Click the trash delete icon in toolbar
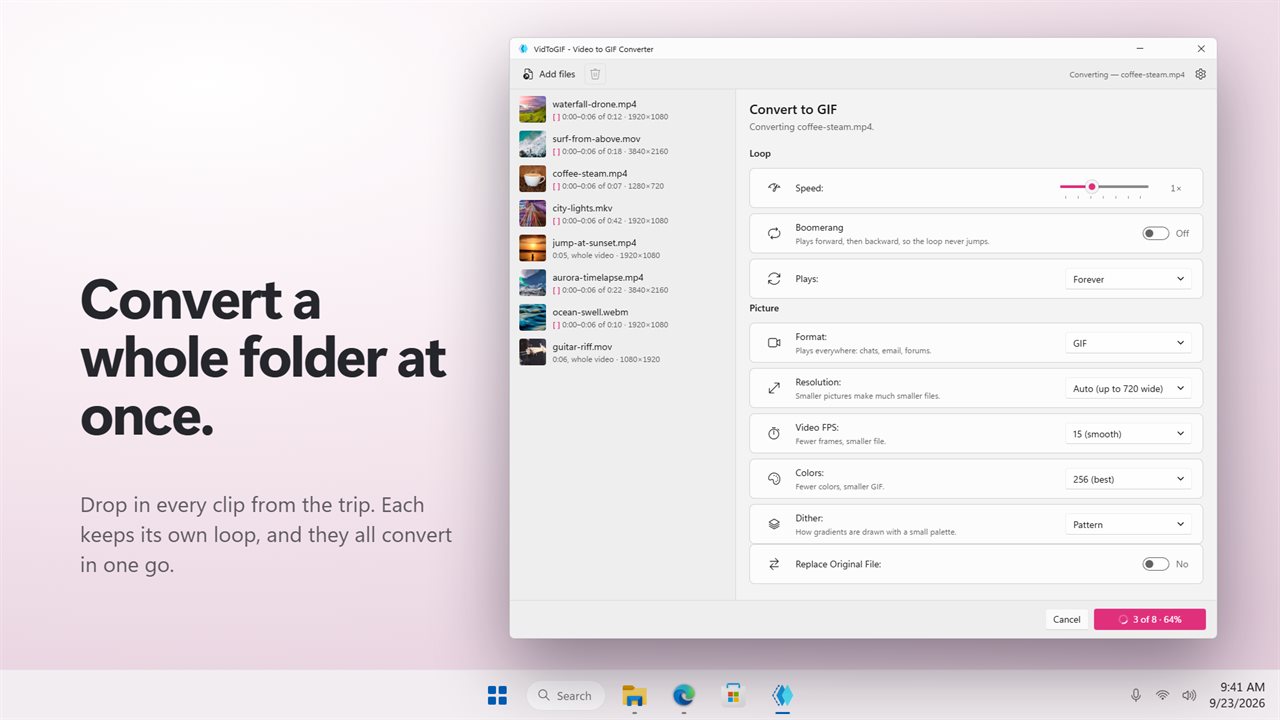Viewport: 1280px width, 720px height. [595, 74]
